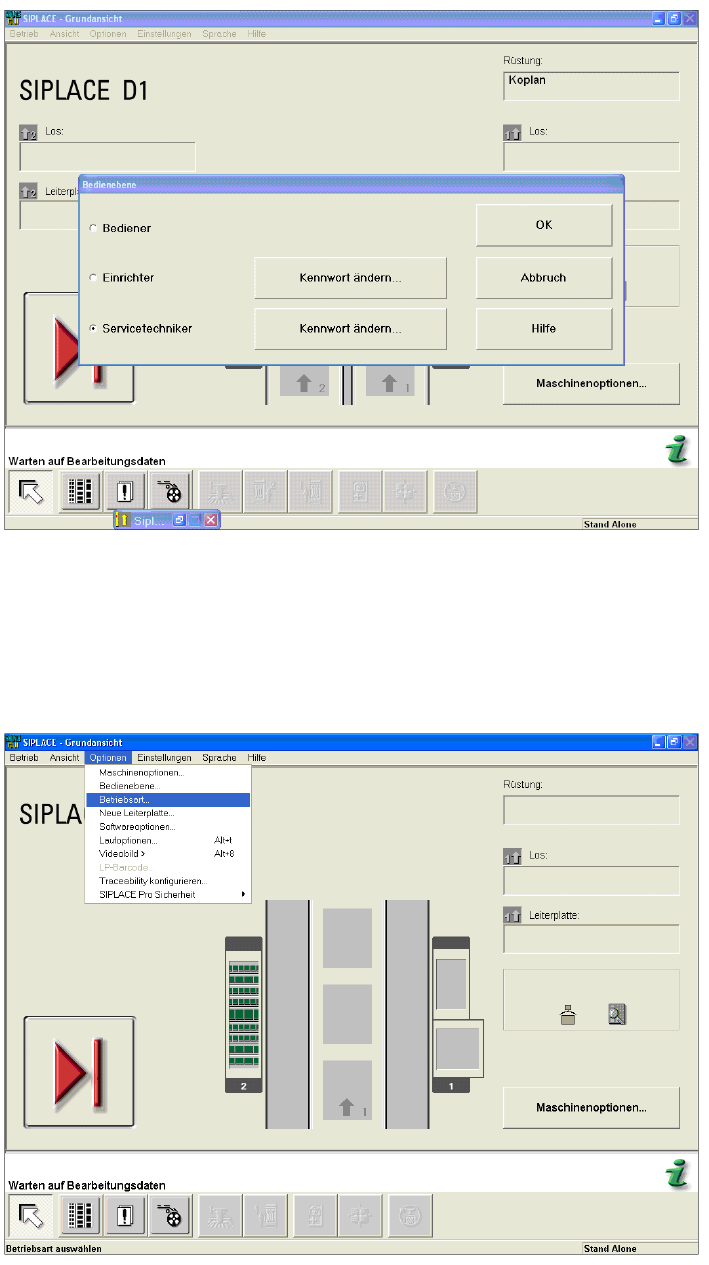Close the minimized Sipl... child window
The height and width of the screenshot is (1265, 709).
pos(211,520)
